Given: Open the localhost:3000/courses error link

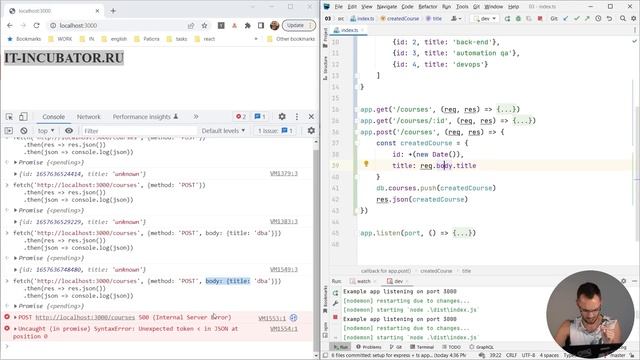Looking at the screenshot, I should 85,317.
